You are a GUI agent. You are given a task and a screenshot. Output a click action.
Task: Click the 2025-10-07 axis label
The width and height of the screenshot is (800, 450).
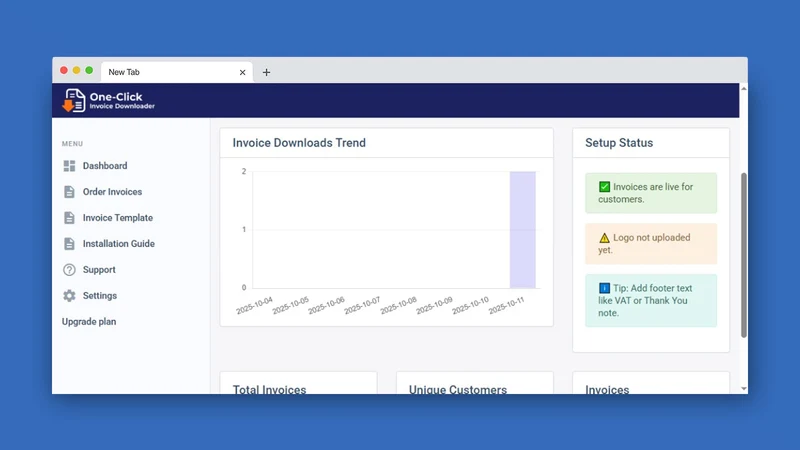[362, 305]
